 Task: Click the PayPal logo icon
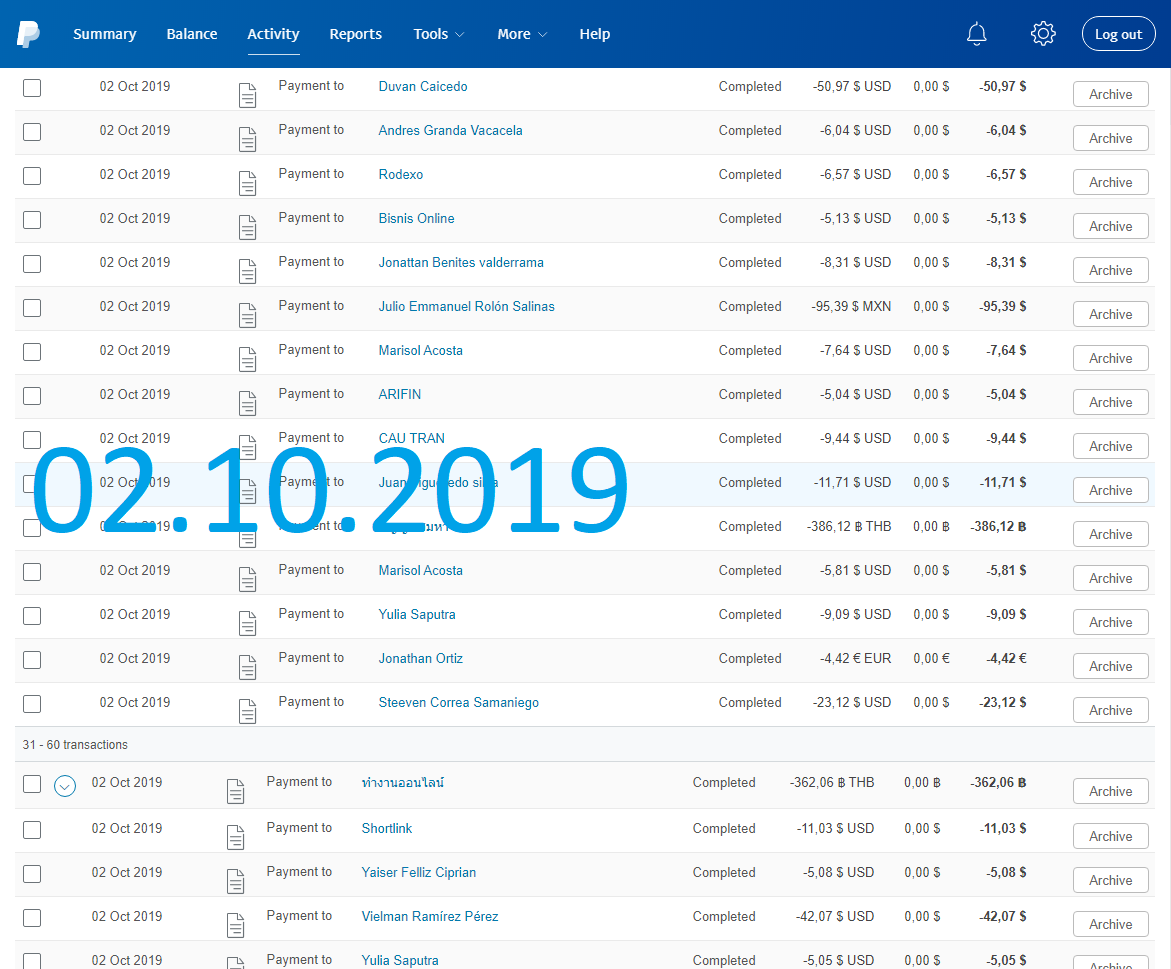point(28,34)
